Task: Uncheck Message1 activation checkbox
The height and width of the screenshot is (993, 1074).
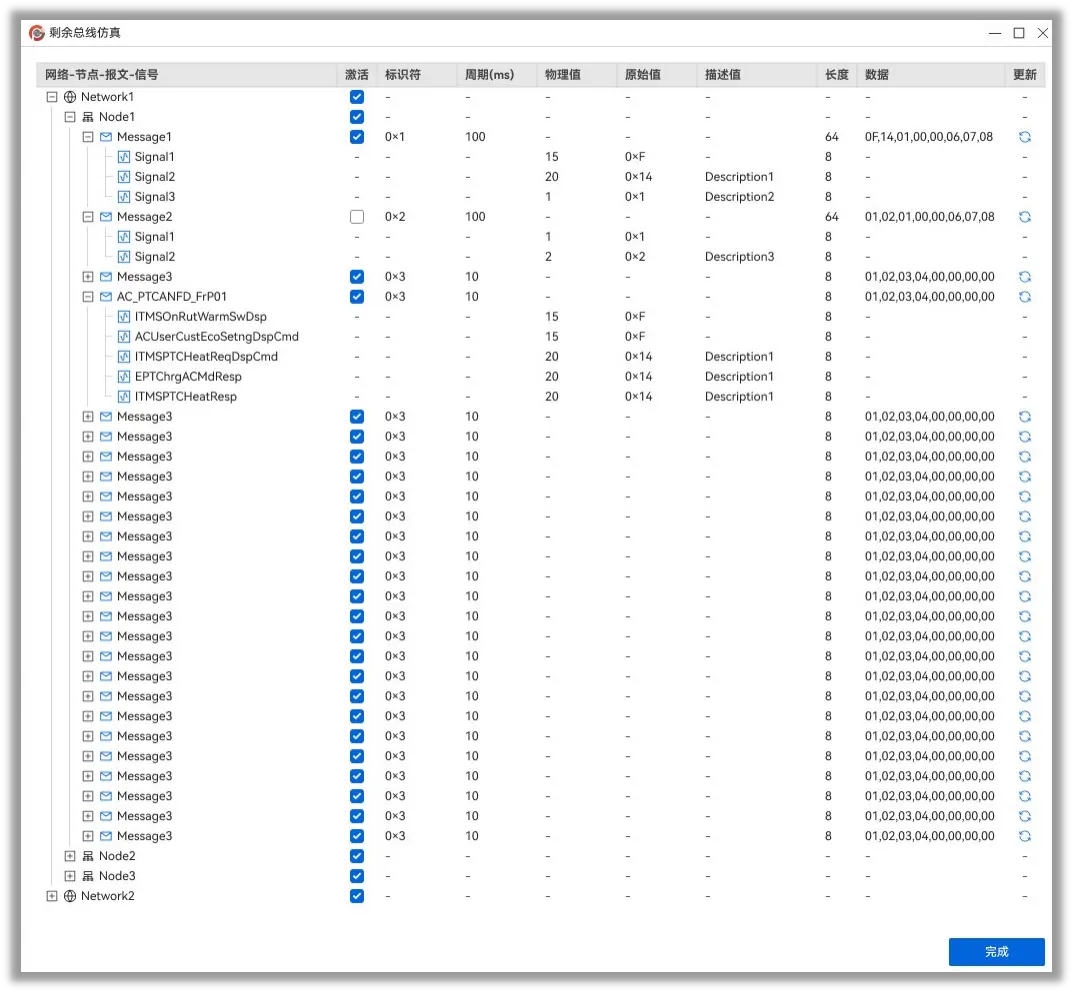Action: 357,137
